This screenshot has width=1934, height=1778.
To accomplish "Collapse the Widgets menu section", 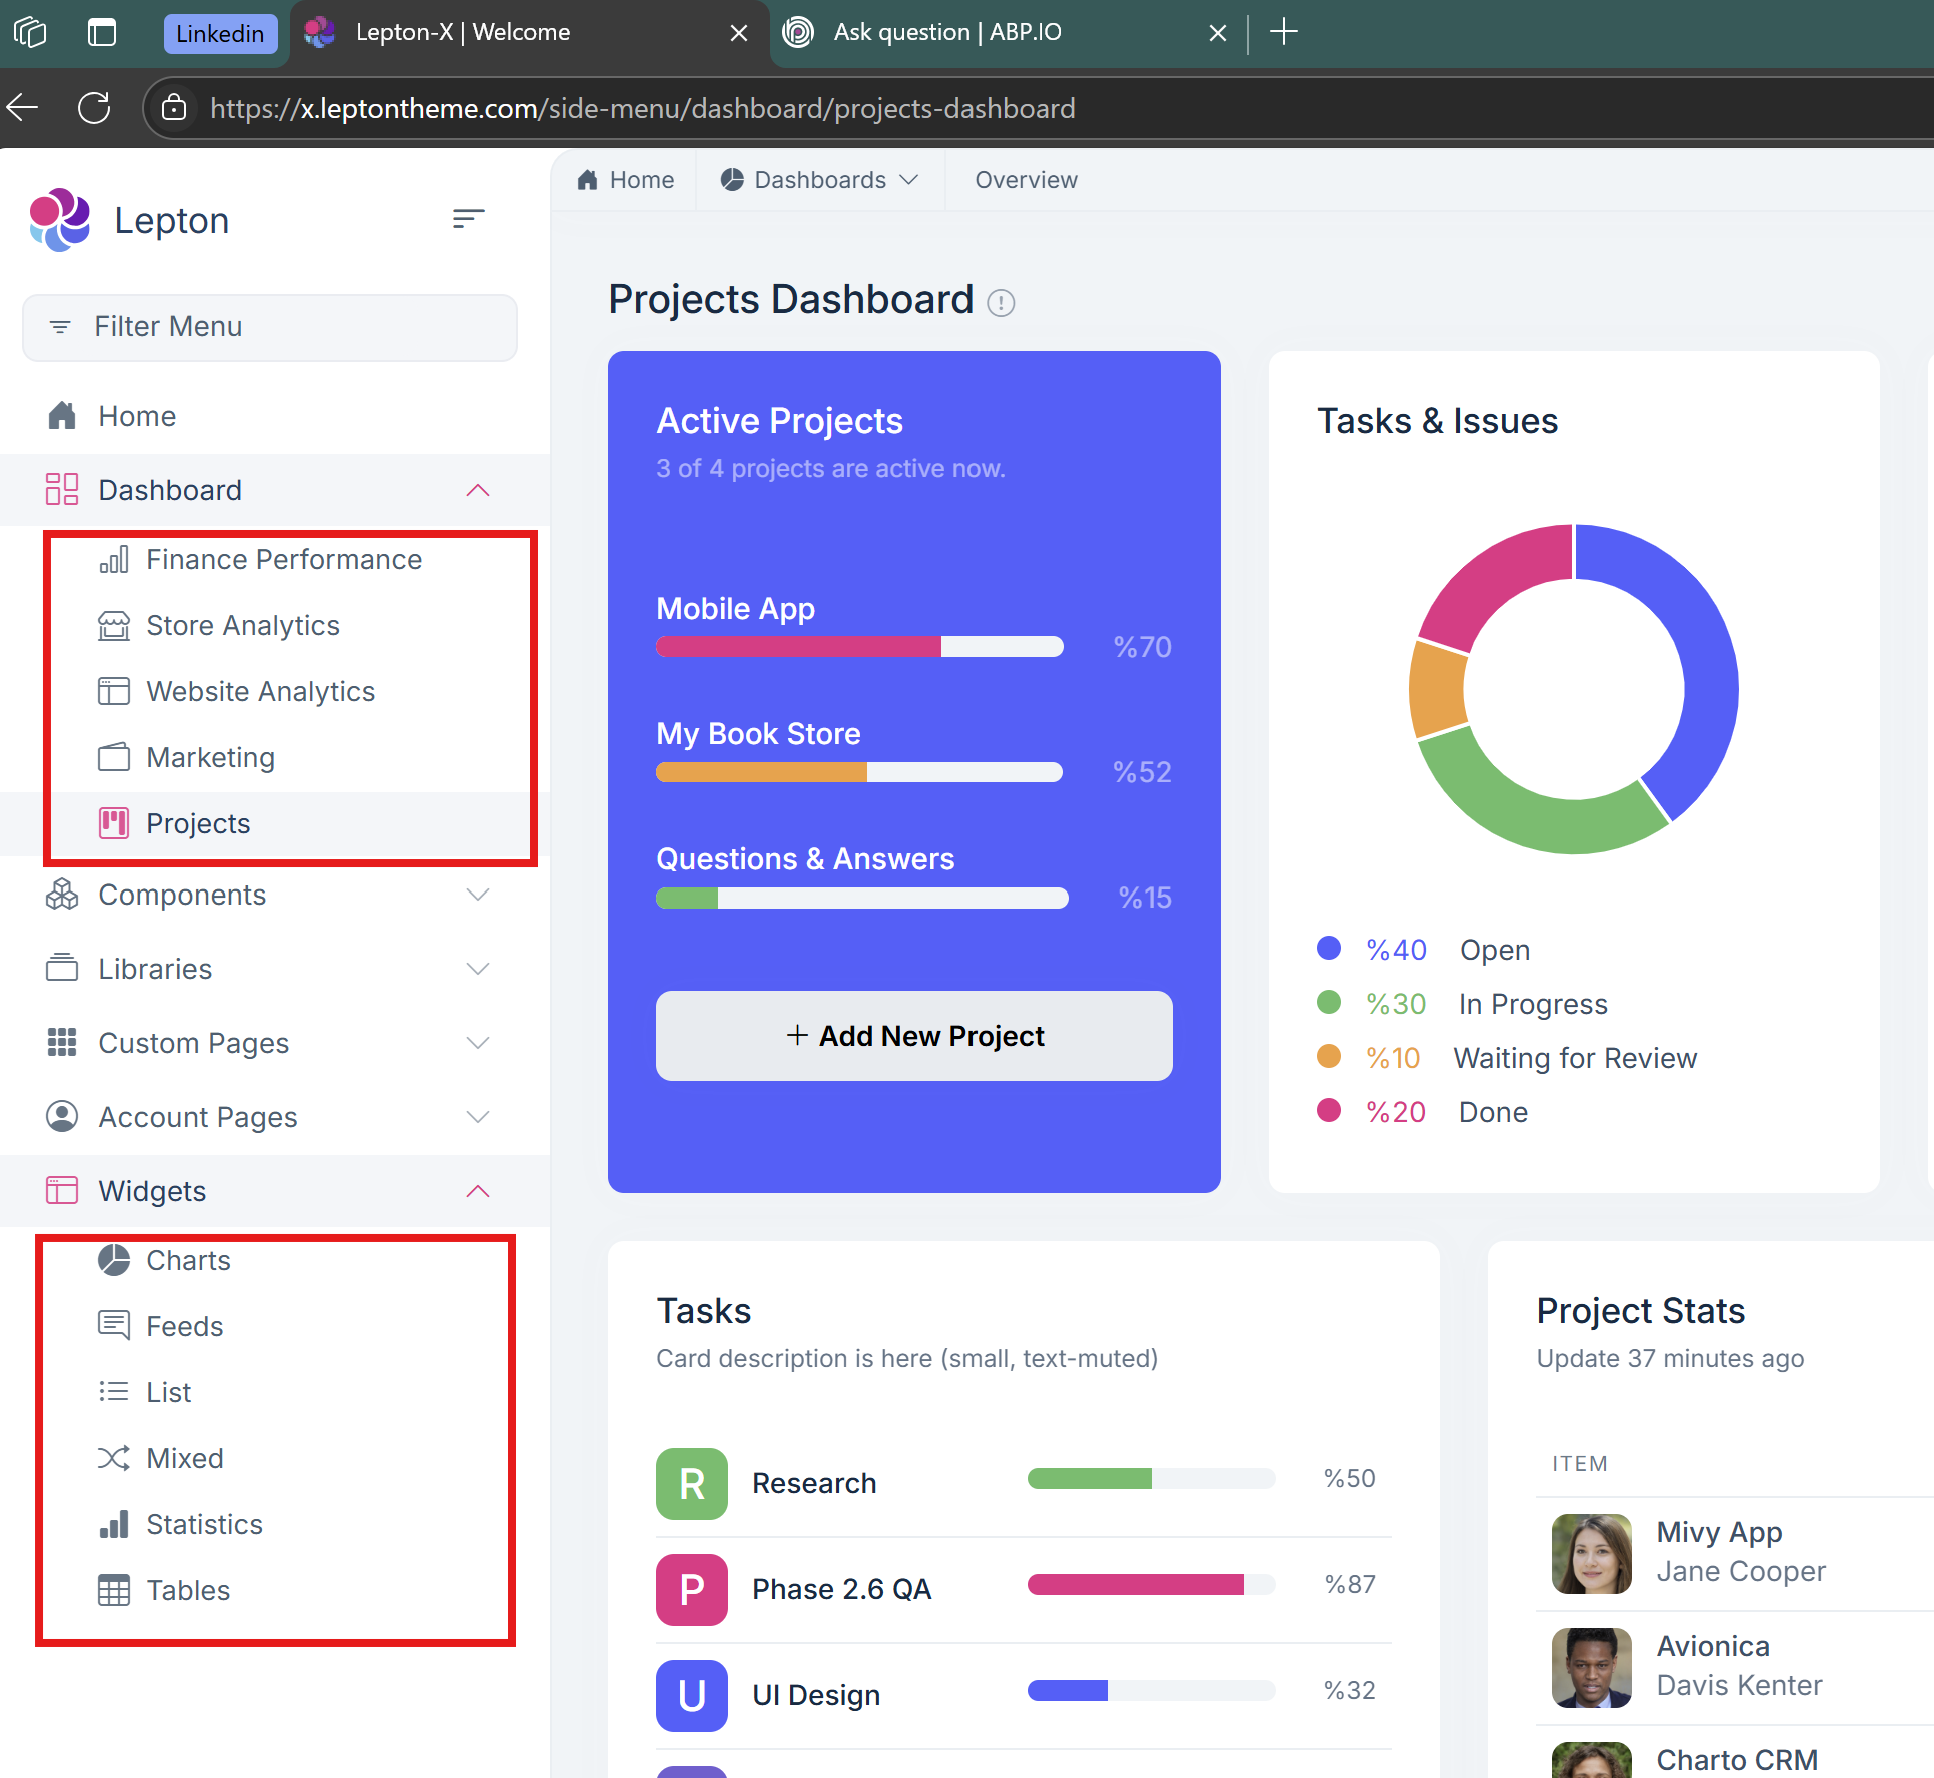I will [x=478, y=1191].
